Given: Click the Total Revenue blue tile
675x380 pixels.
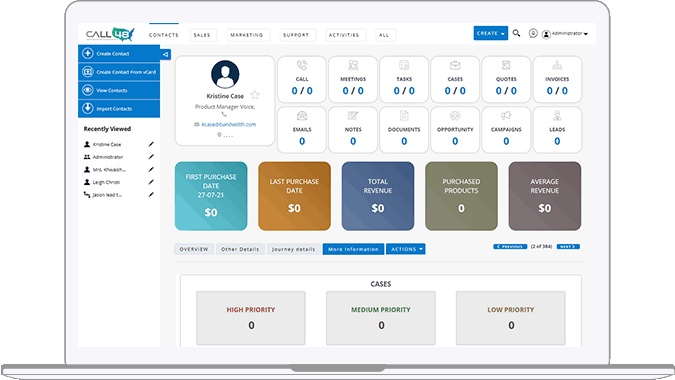Looking at the screenshot, I should coord(378,196).
